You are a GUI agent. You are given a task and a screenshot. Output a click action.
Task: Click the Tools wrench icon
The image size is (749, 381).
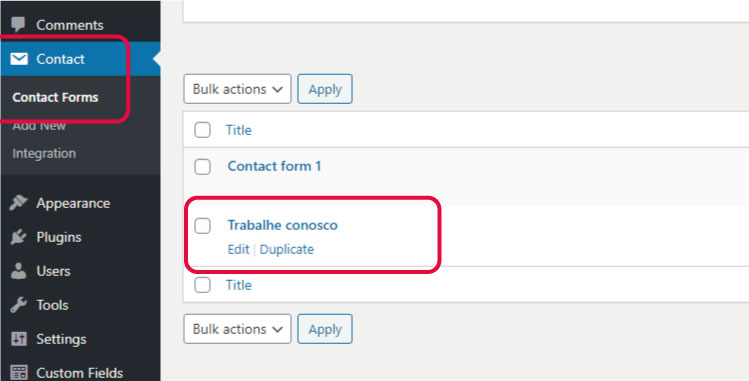pyautogui.click(x=18, y=305)
